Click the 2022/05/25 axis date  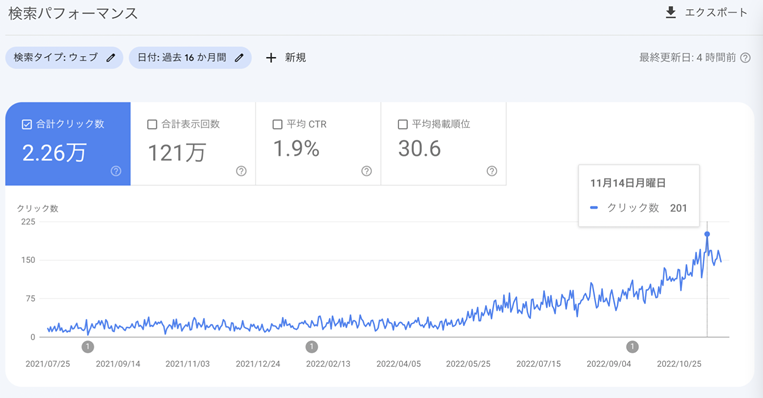[468, 364]
